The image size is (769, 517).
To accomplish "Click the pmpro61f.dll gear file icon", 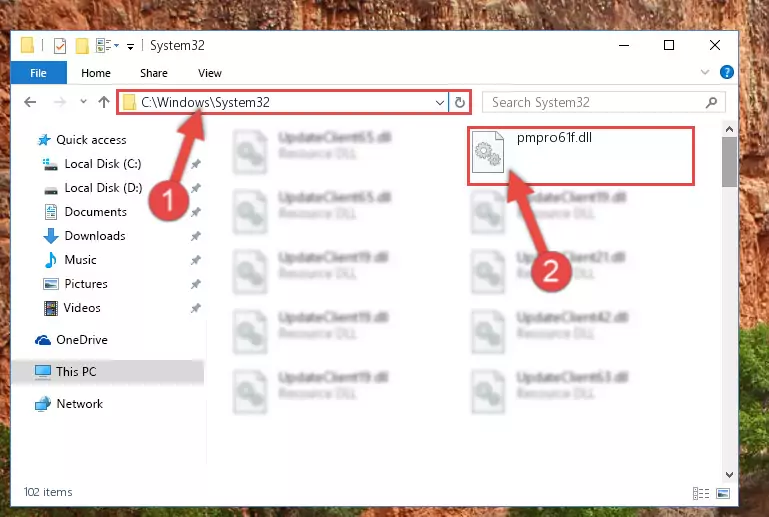I will [487, 153].
